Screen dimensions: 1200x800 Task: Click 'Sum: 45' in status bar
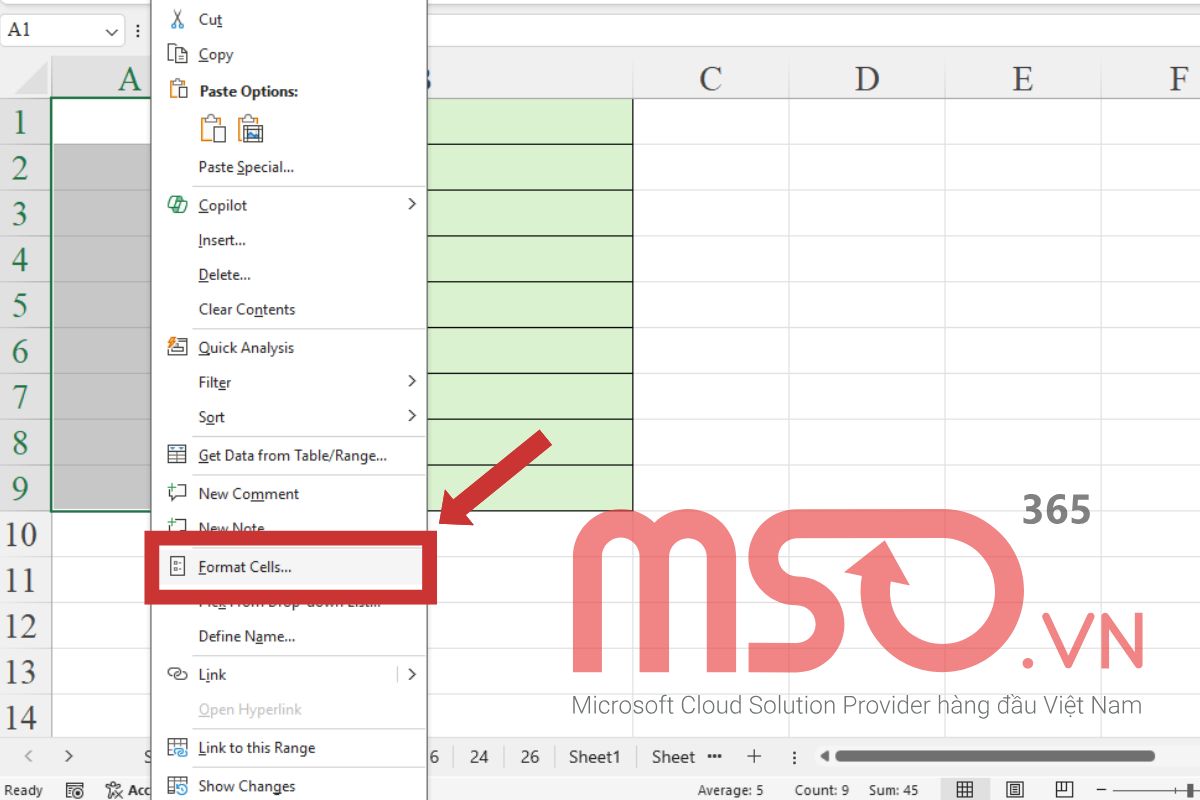click(893, 790)
